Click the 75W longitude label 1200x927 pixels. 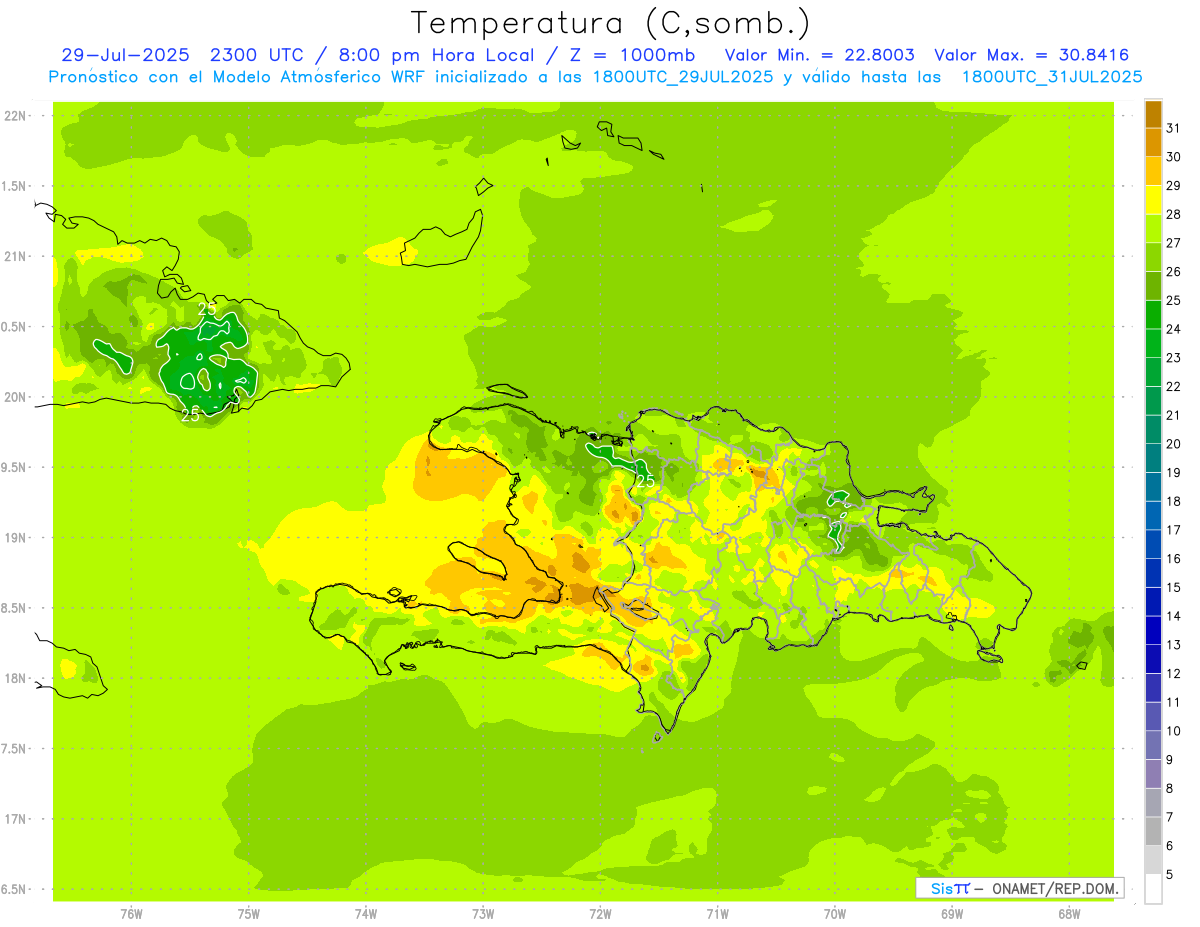pyautogui.click(x=249, y=915)
